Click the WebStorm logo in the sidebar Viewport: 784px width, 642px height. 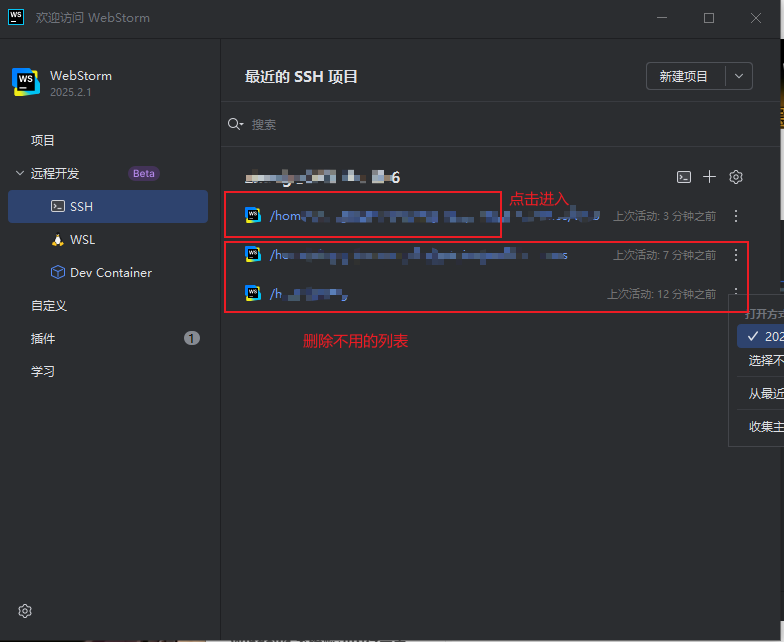[x=25, y=82]
